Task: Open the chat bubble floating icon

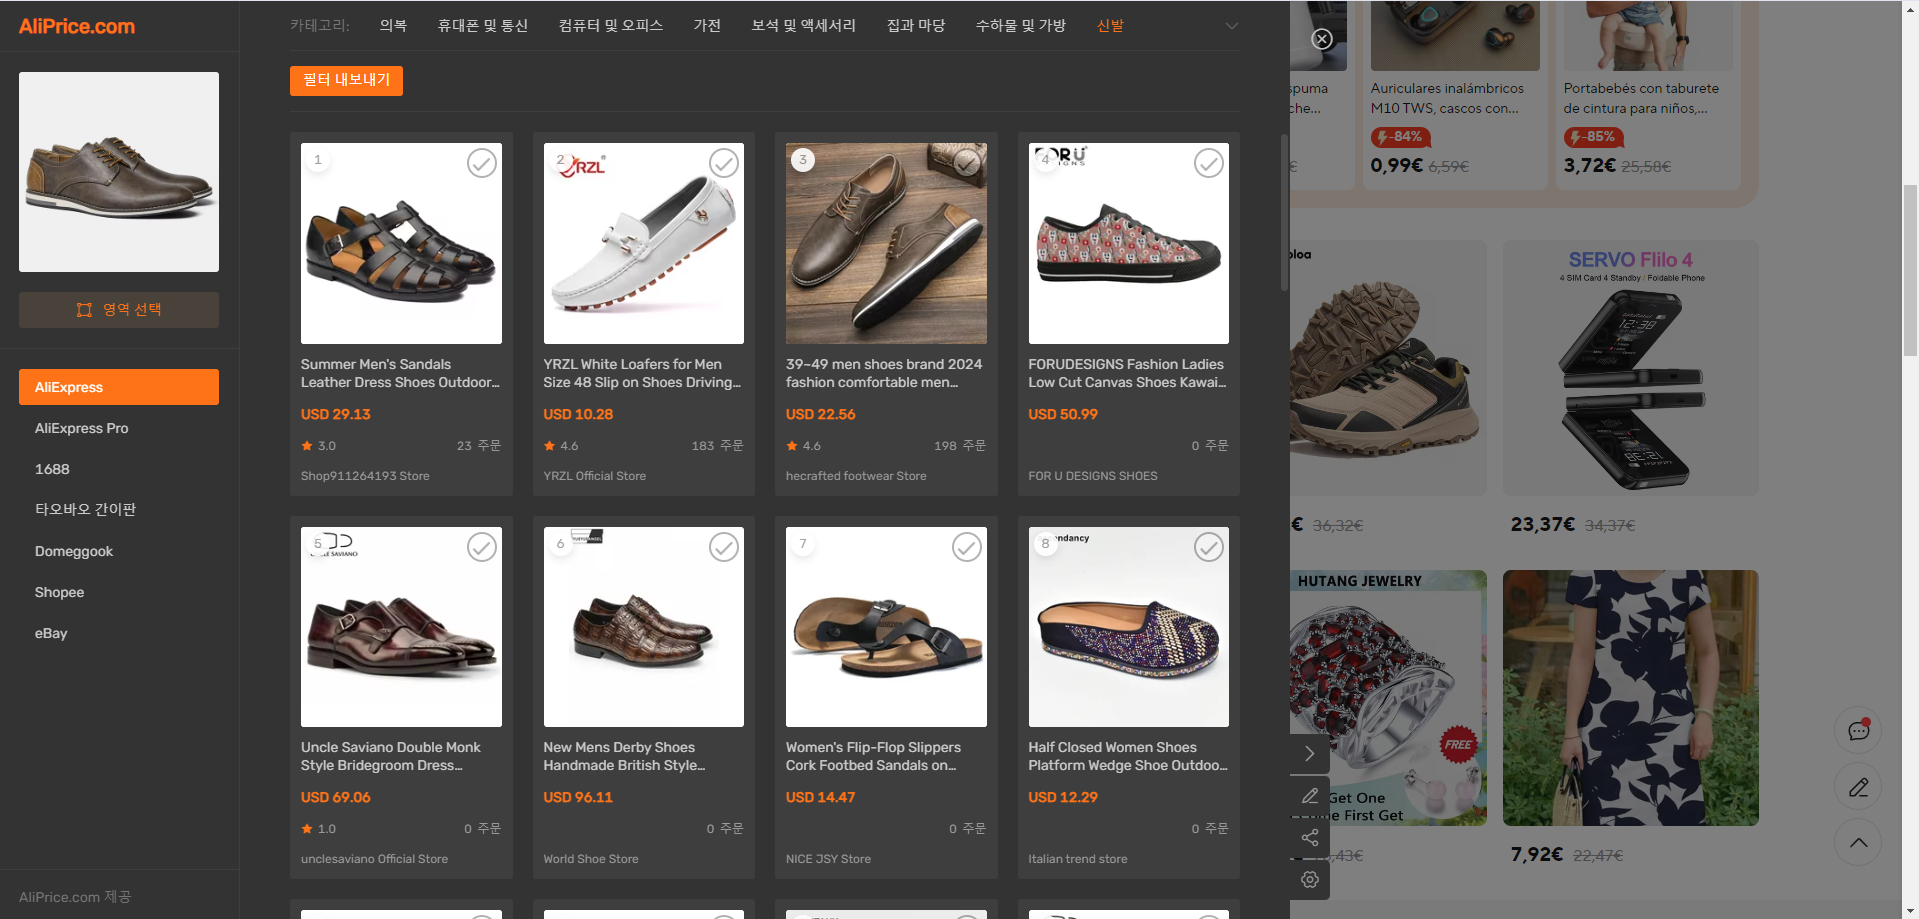Action: tap(1858, 731)
